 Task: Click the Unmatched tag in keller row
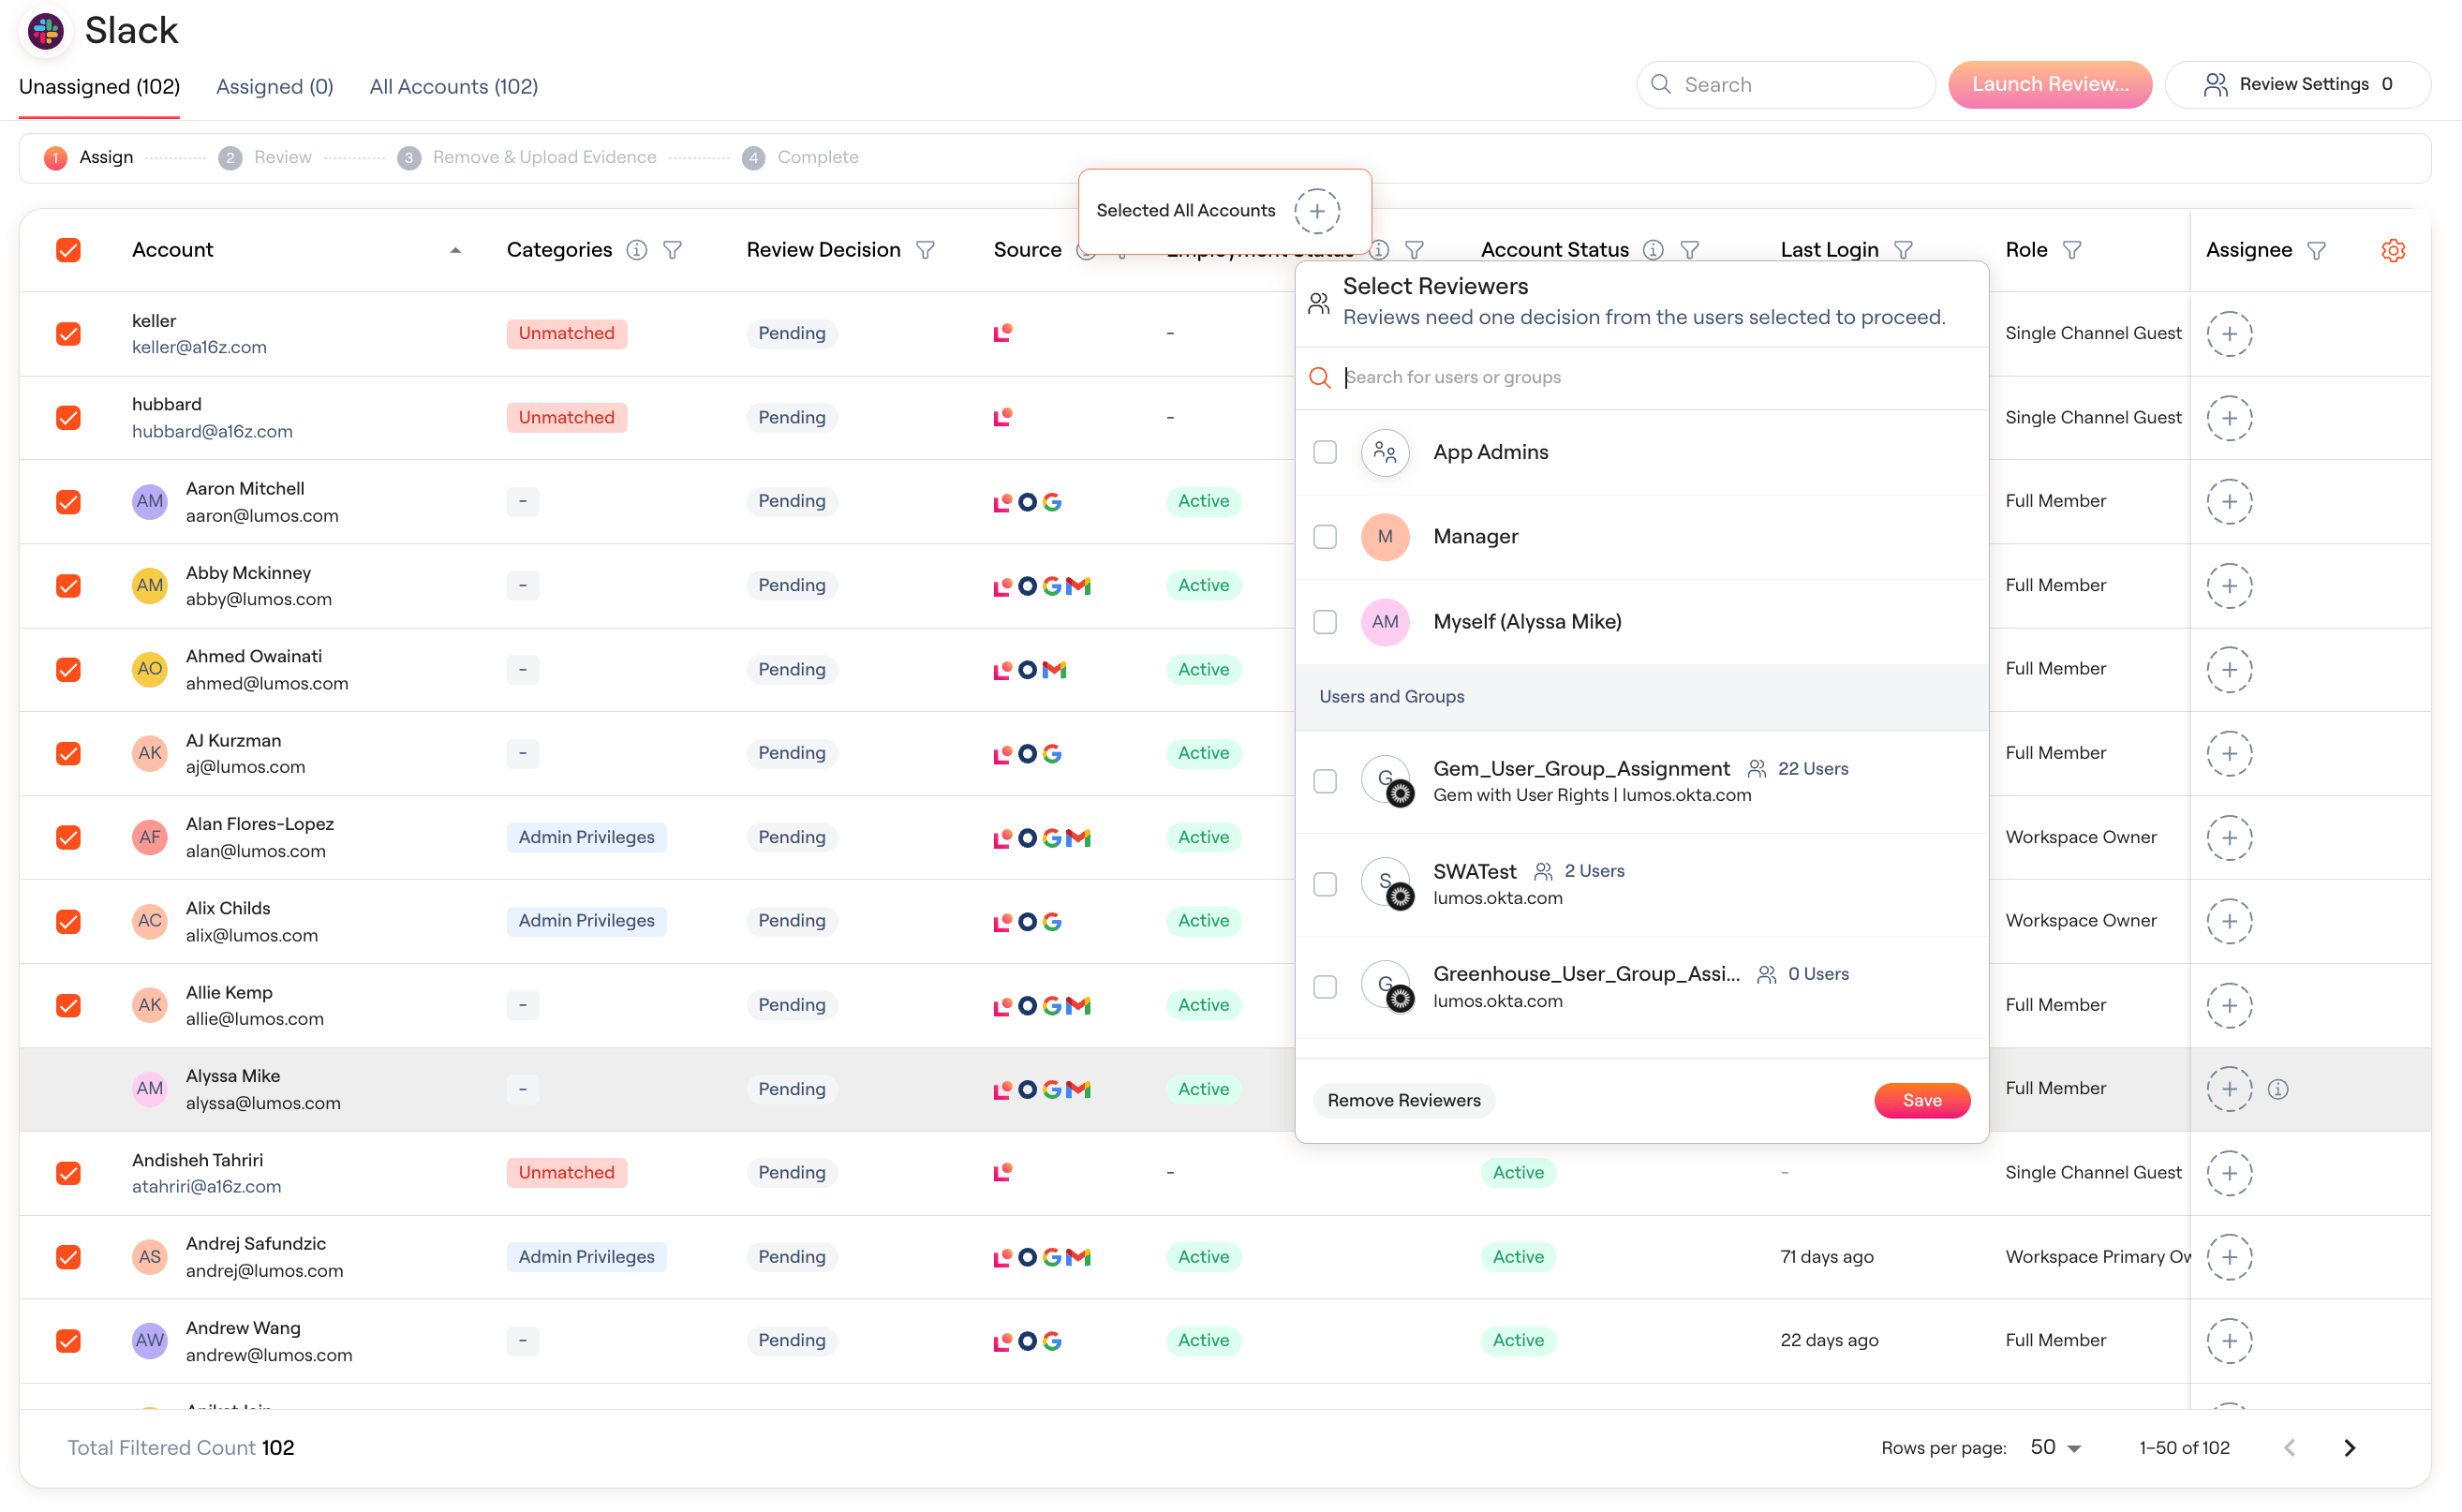point(566,333)
